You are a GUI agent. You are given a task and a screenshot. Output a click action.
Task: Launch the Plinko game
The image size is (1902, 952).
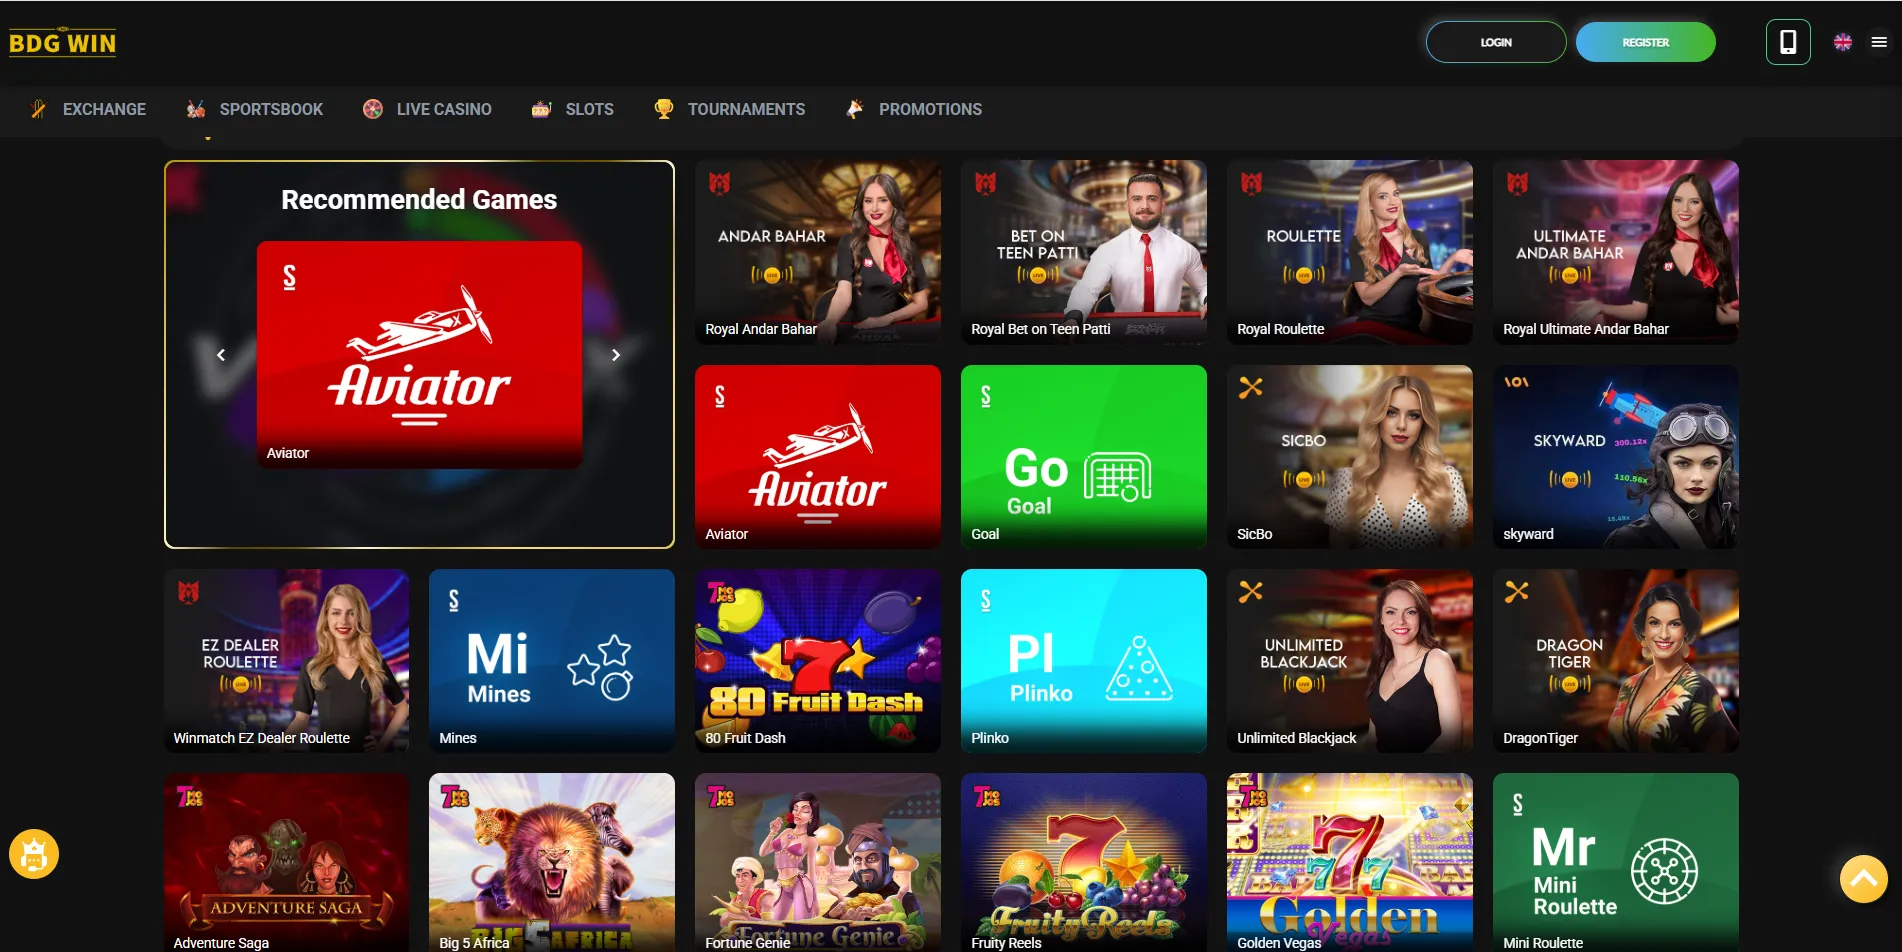pyautogui.click(x=1084, y=661)
